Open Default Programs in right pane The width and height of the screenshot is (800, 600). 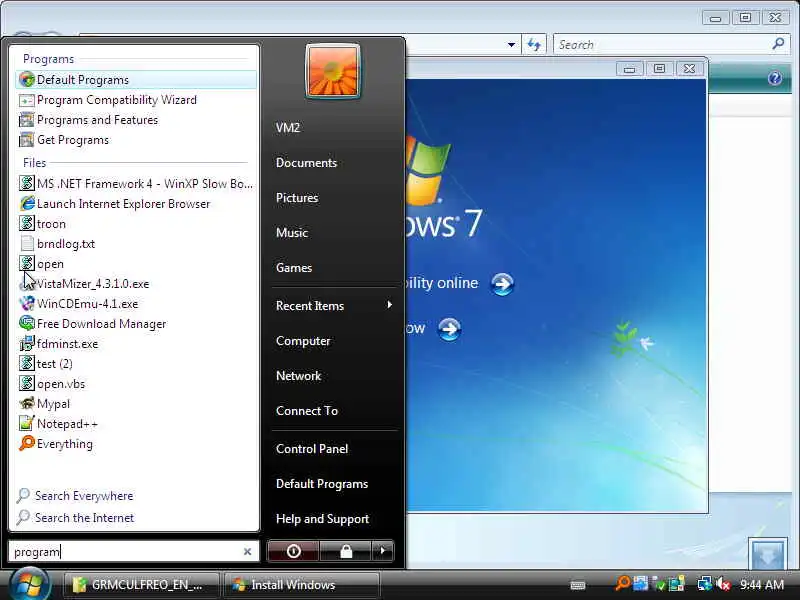[322, 484]
